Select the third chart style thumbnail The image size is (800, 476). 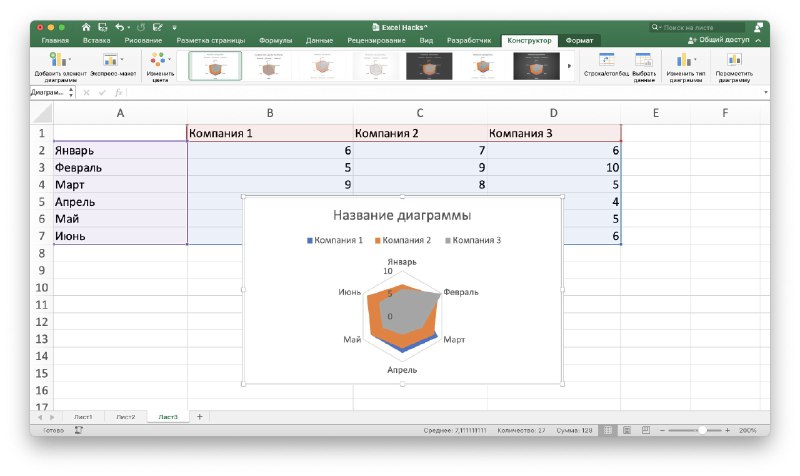tap(321, 66)
